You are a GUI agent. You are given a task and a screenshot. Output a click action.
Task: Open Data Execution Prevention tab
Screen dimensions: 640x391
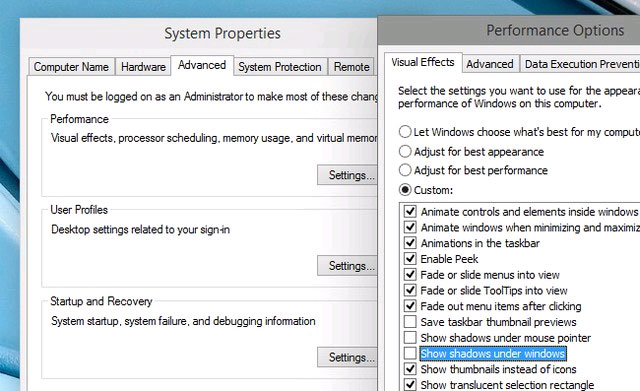[580, 64]
